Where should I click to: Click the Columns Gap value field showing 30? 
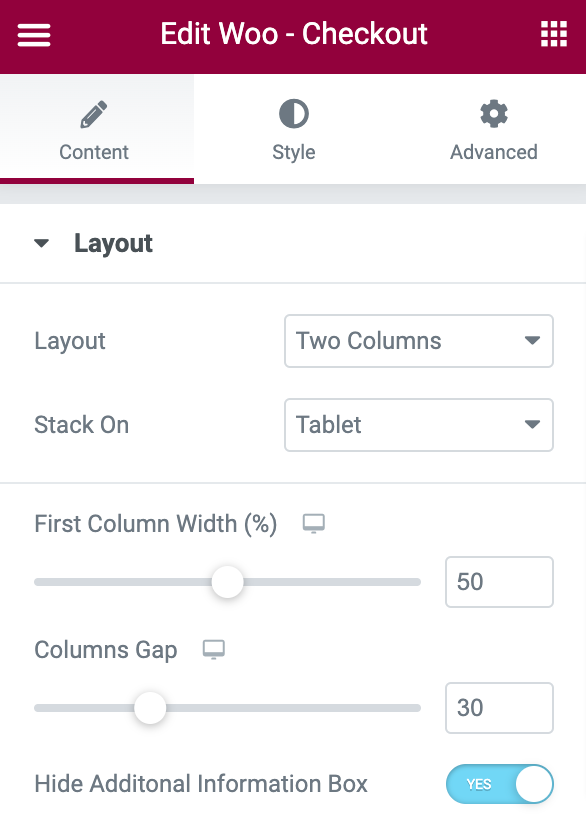pos(499,708)
